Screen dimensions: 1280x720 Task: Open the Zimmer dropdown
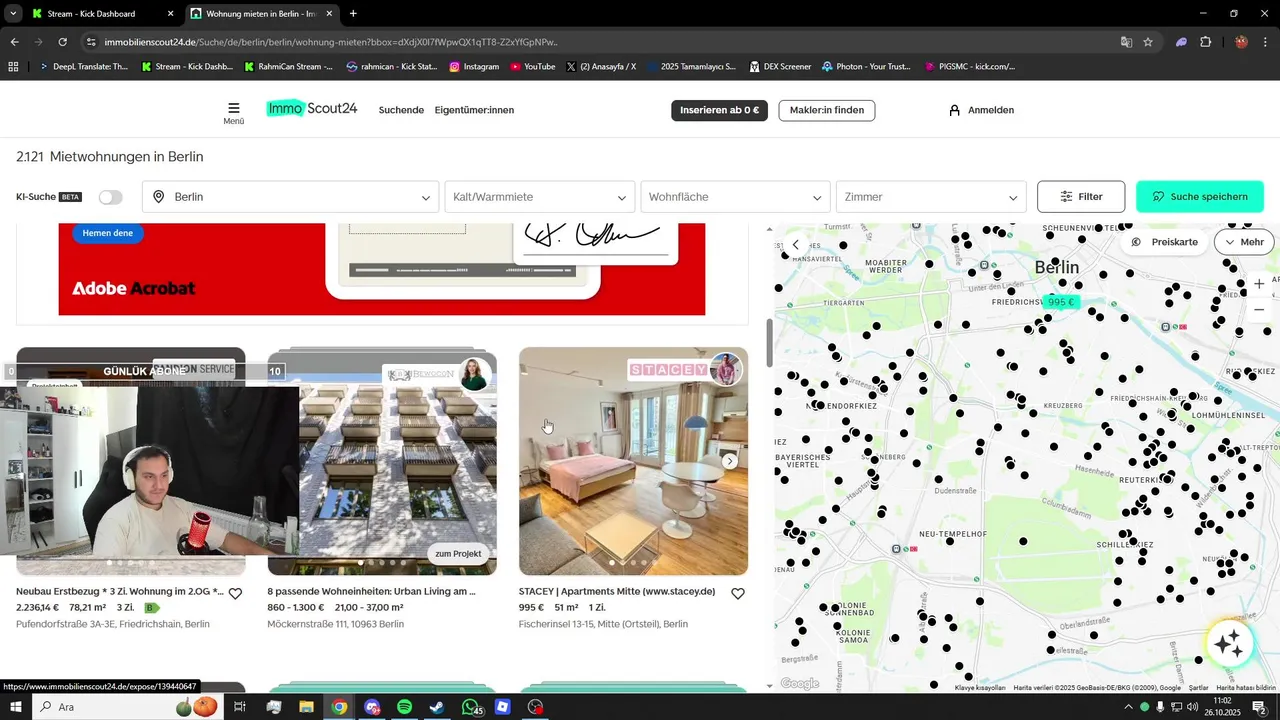(931, 197)
